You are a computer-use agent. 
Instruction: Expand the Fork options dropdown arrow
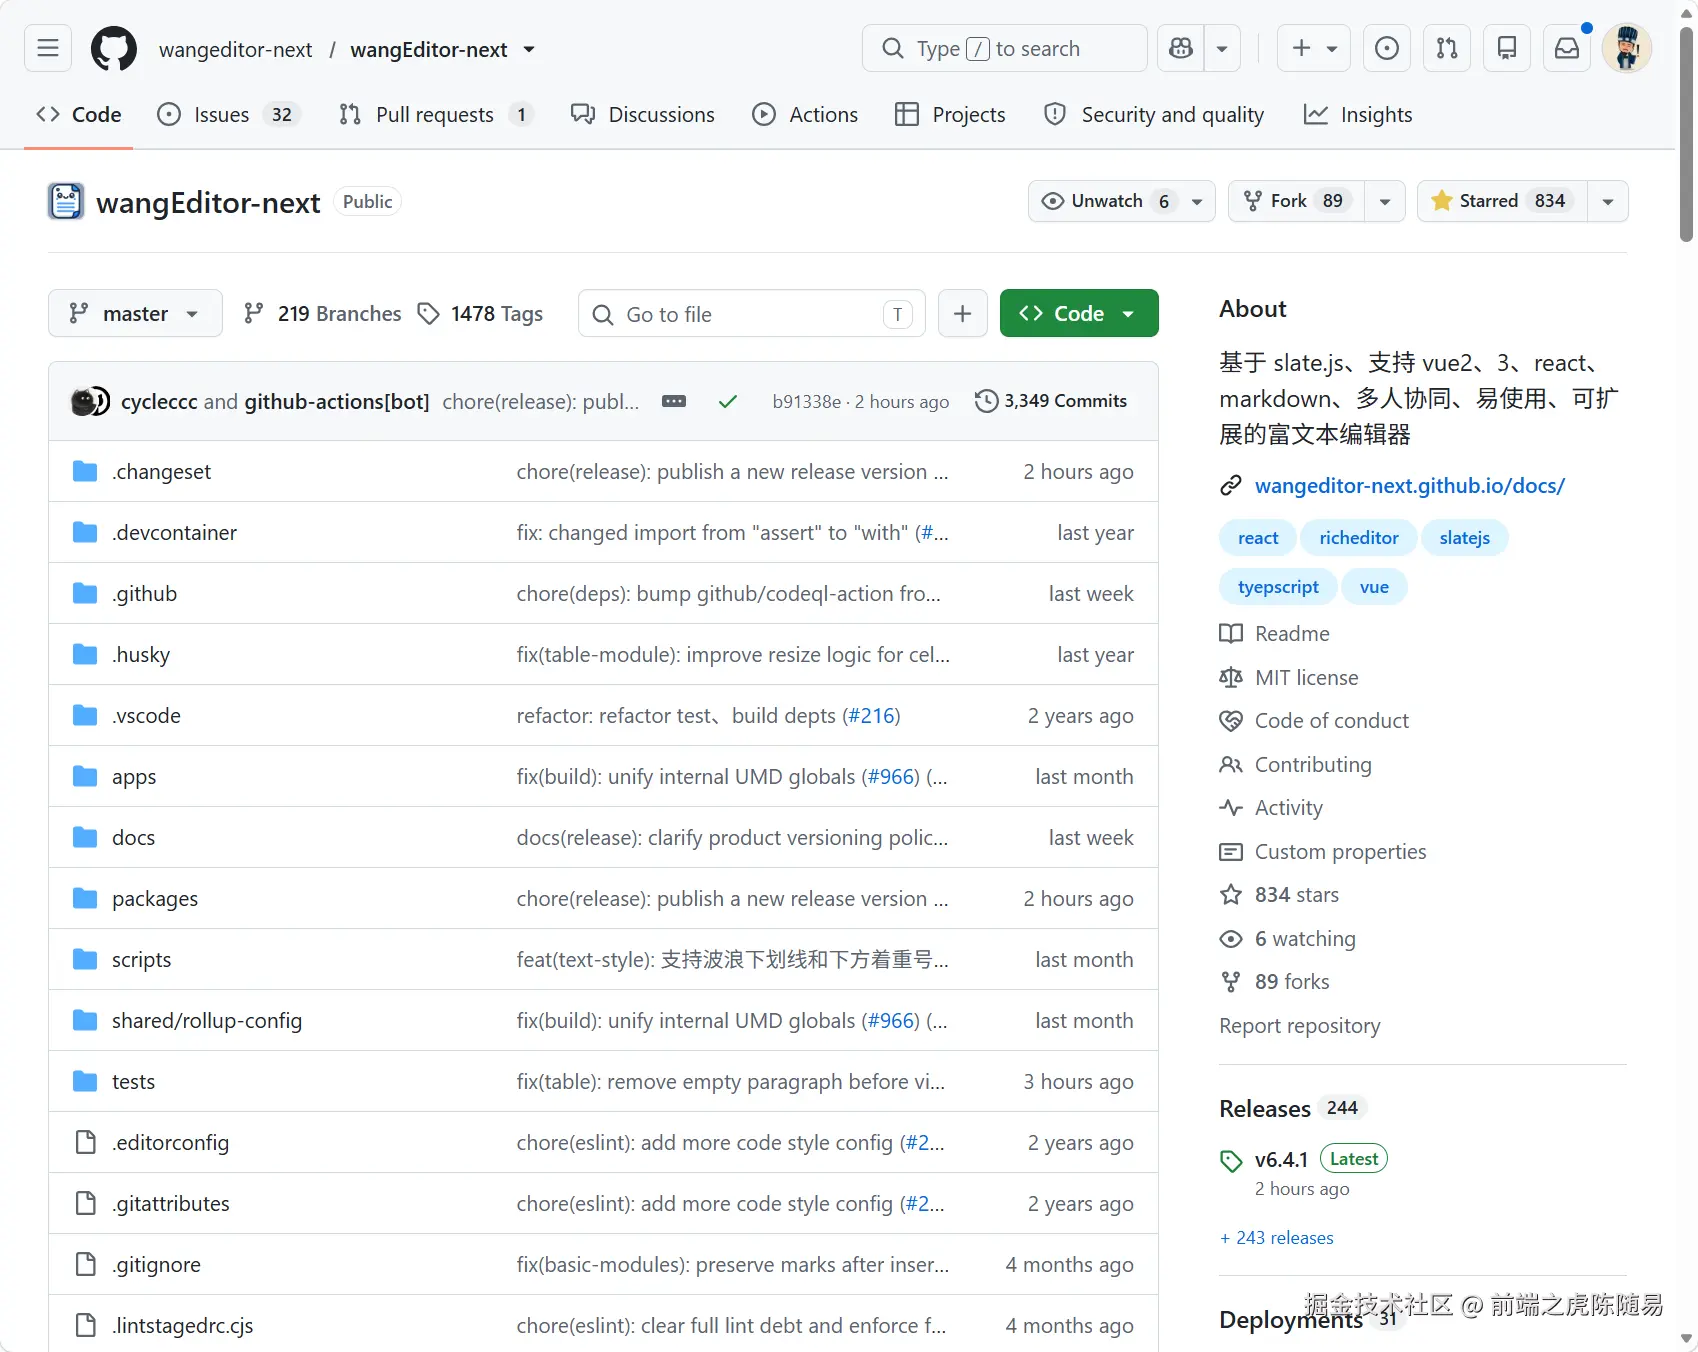click(x=1385, y=201)
